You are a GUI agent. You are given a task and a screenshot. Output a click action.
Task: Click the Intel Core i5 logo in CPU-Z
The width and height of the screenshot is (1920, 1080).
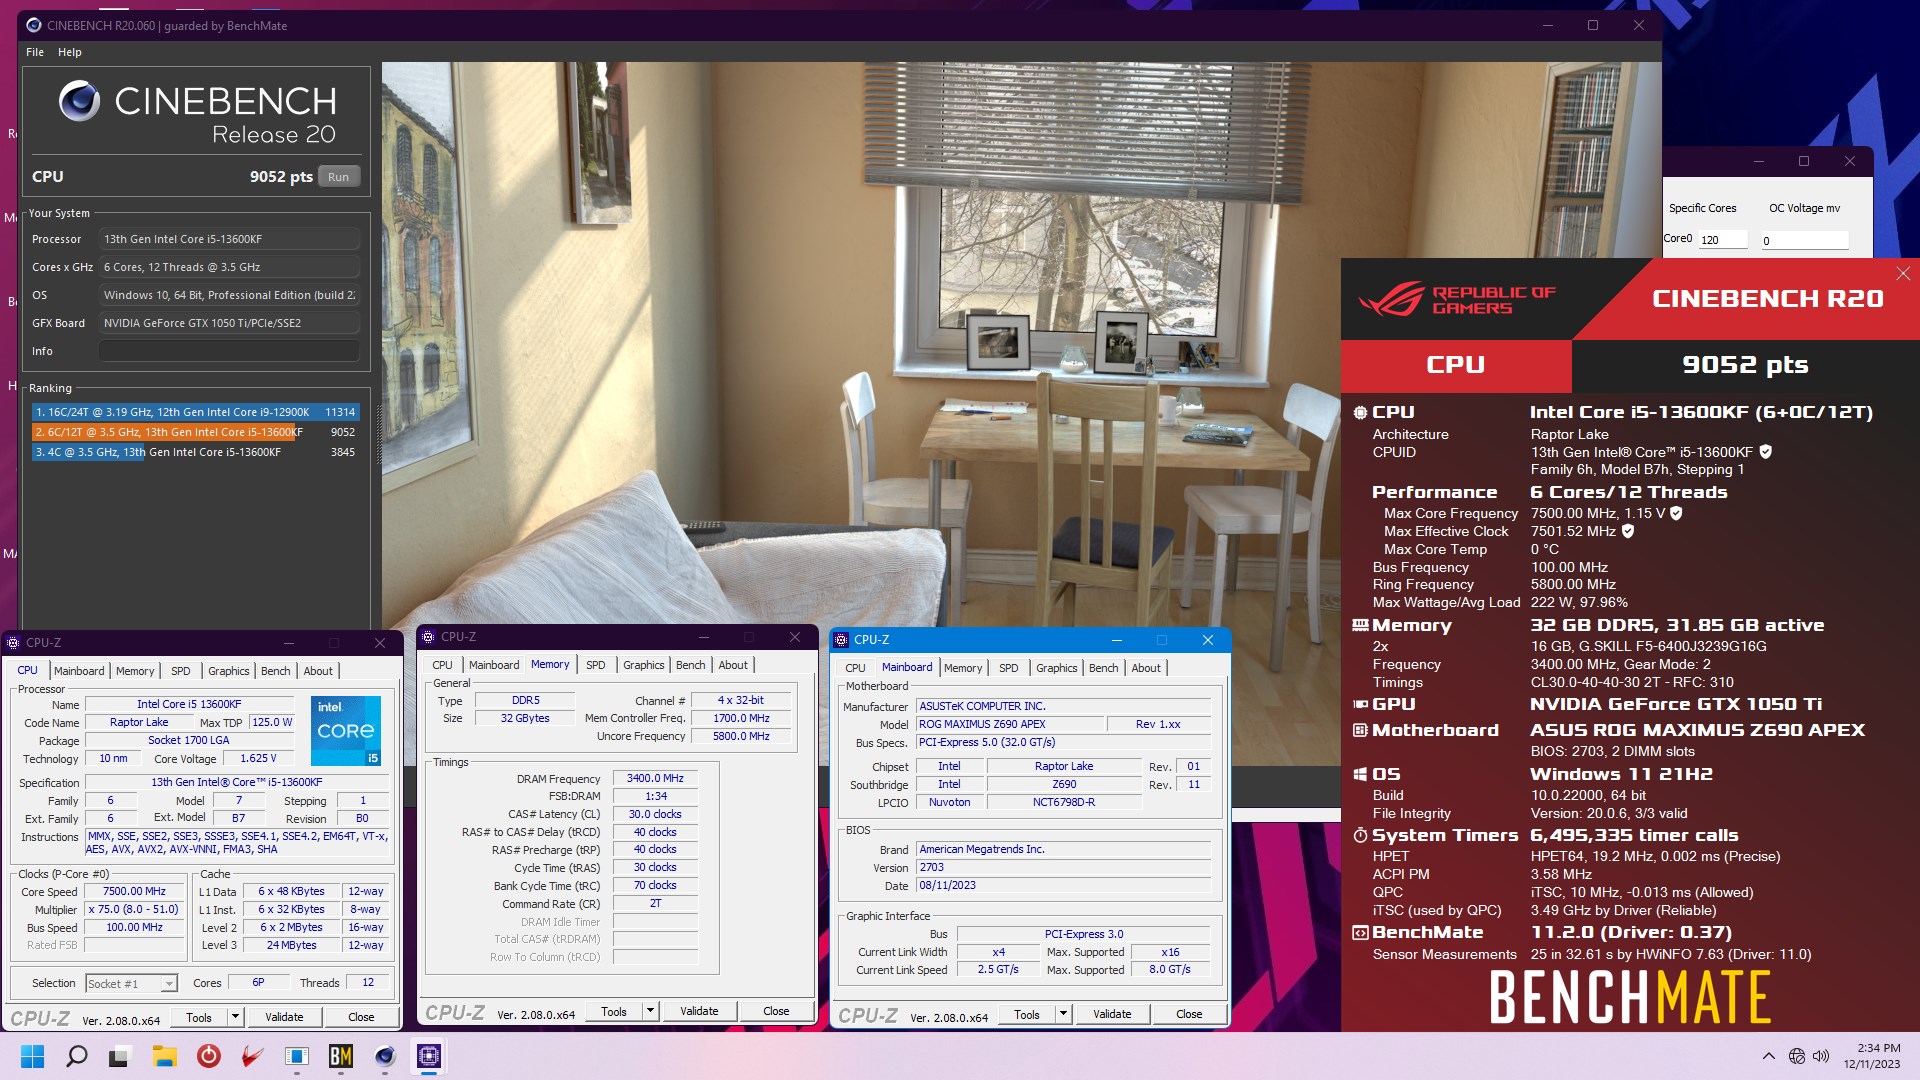[346, 731]
